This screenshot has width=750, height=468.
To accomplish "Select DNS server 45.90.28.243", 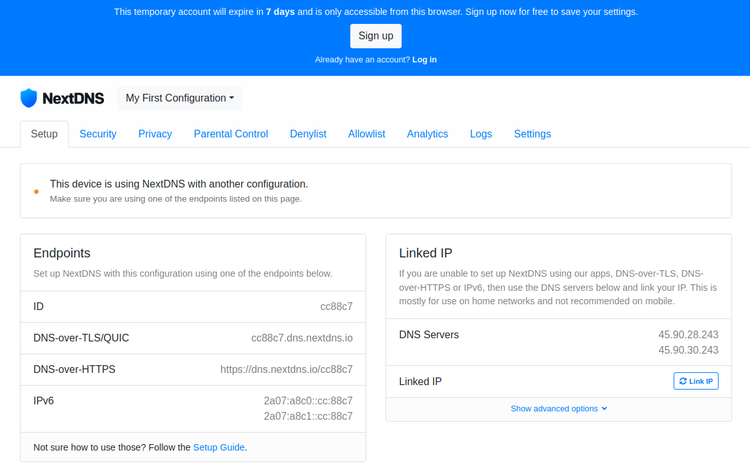I will coord(688,335).
